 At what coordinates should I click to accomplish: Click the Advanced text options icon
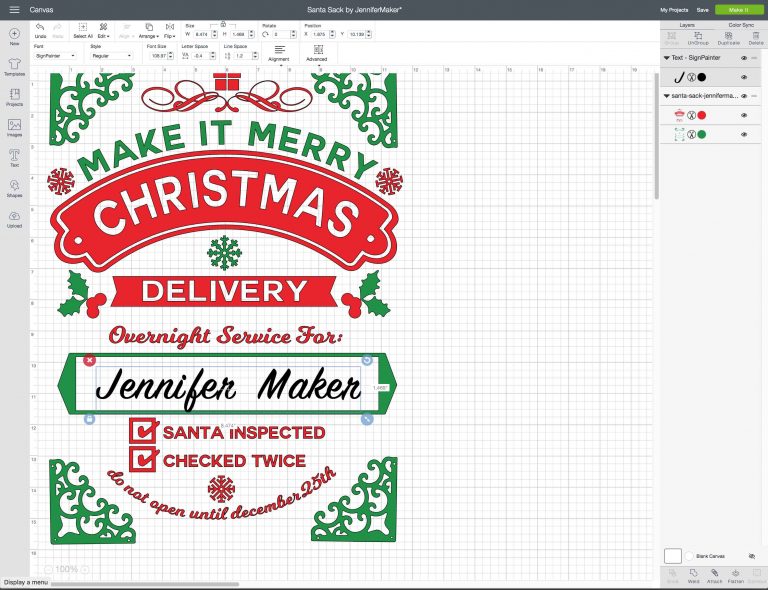coord(317,53)
